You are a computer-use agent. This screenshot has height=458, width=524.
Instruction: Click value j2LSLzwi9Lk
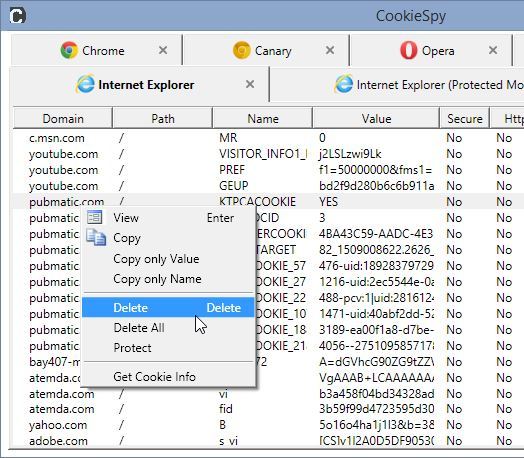[x=350, y=154]
